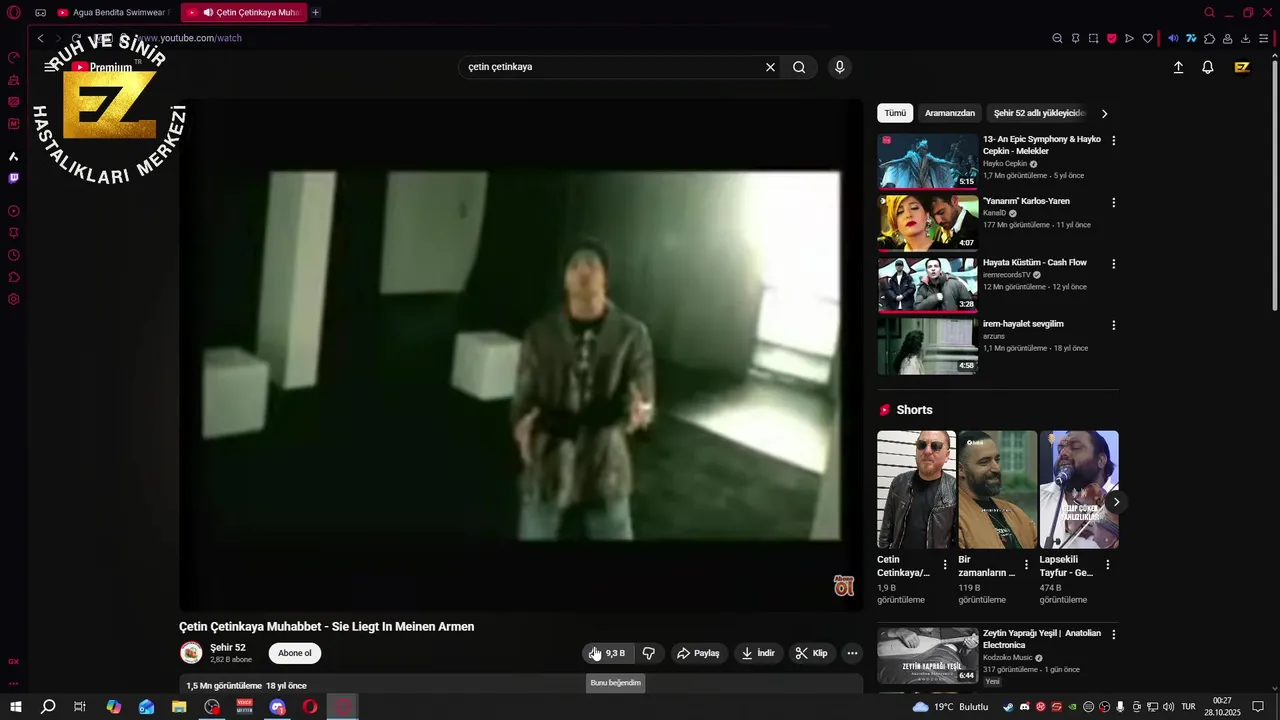This screenshot has width=1280, height=720.
Task: Open the Şehir 52 channel name link
Action: 228,647
